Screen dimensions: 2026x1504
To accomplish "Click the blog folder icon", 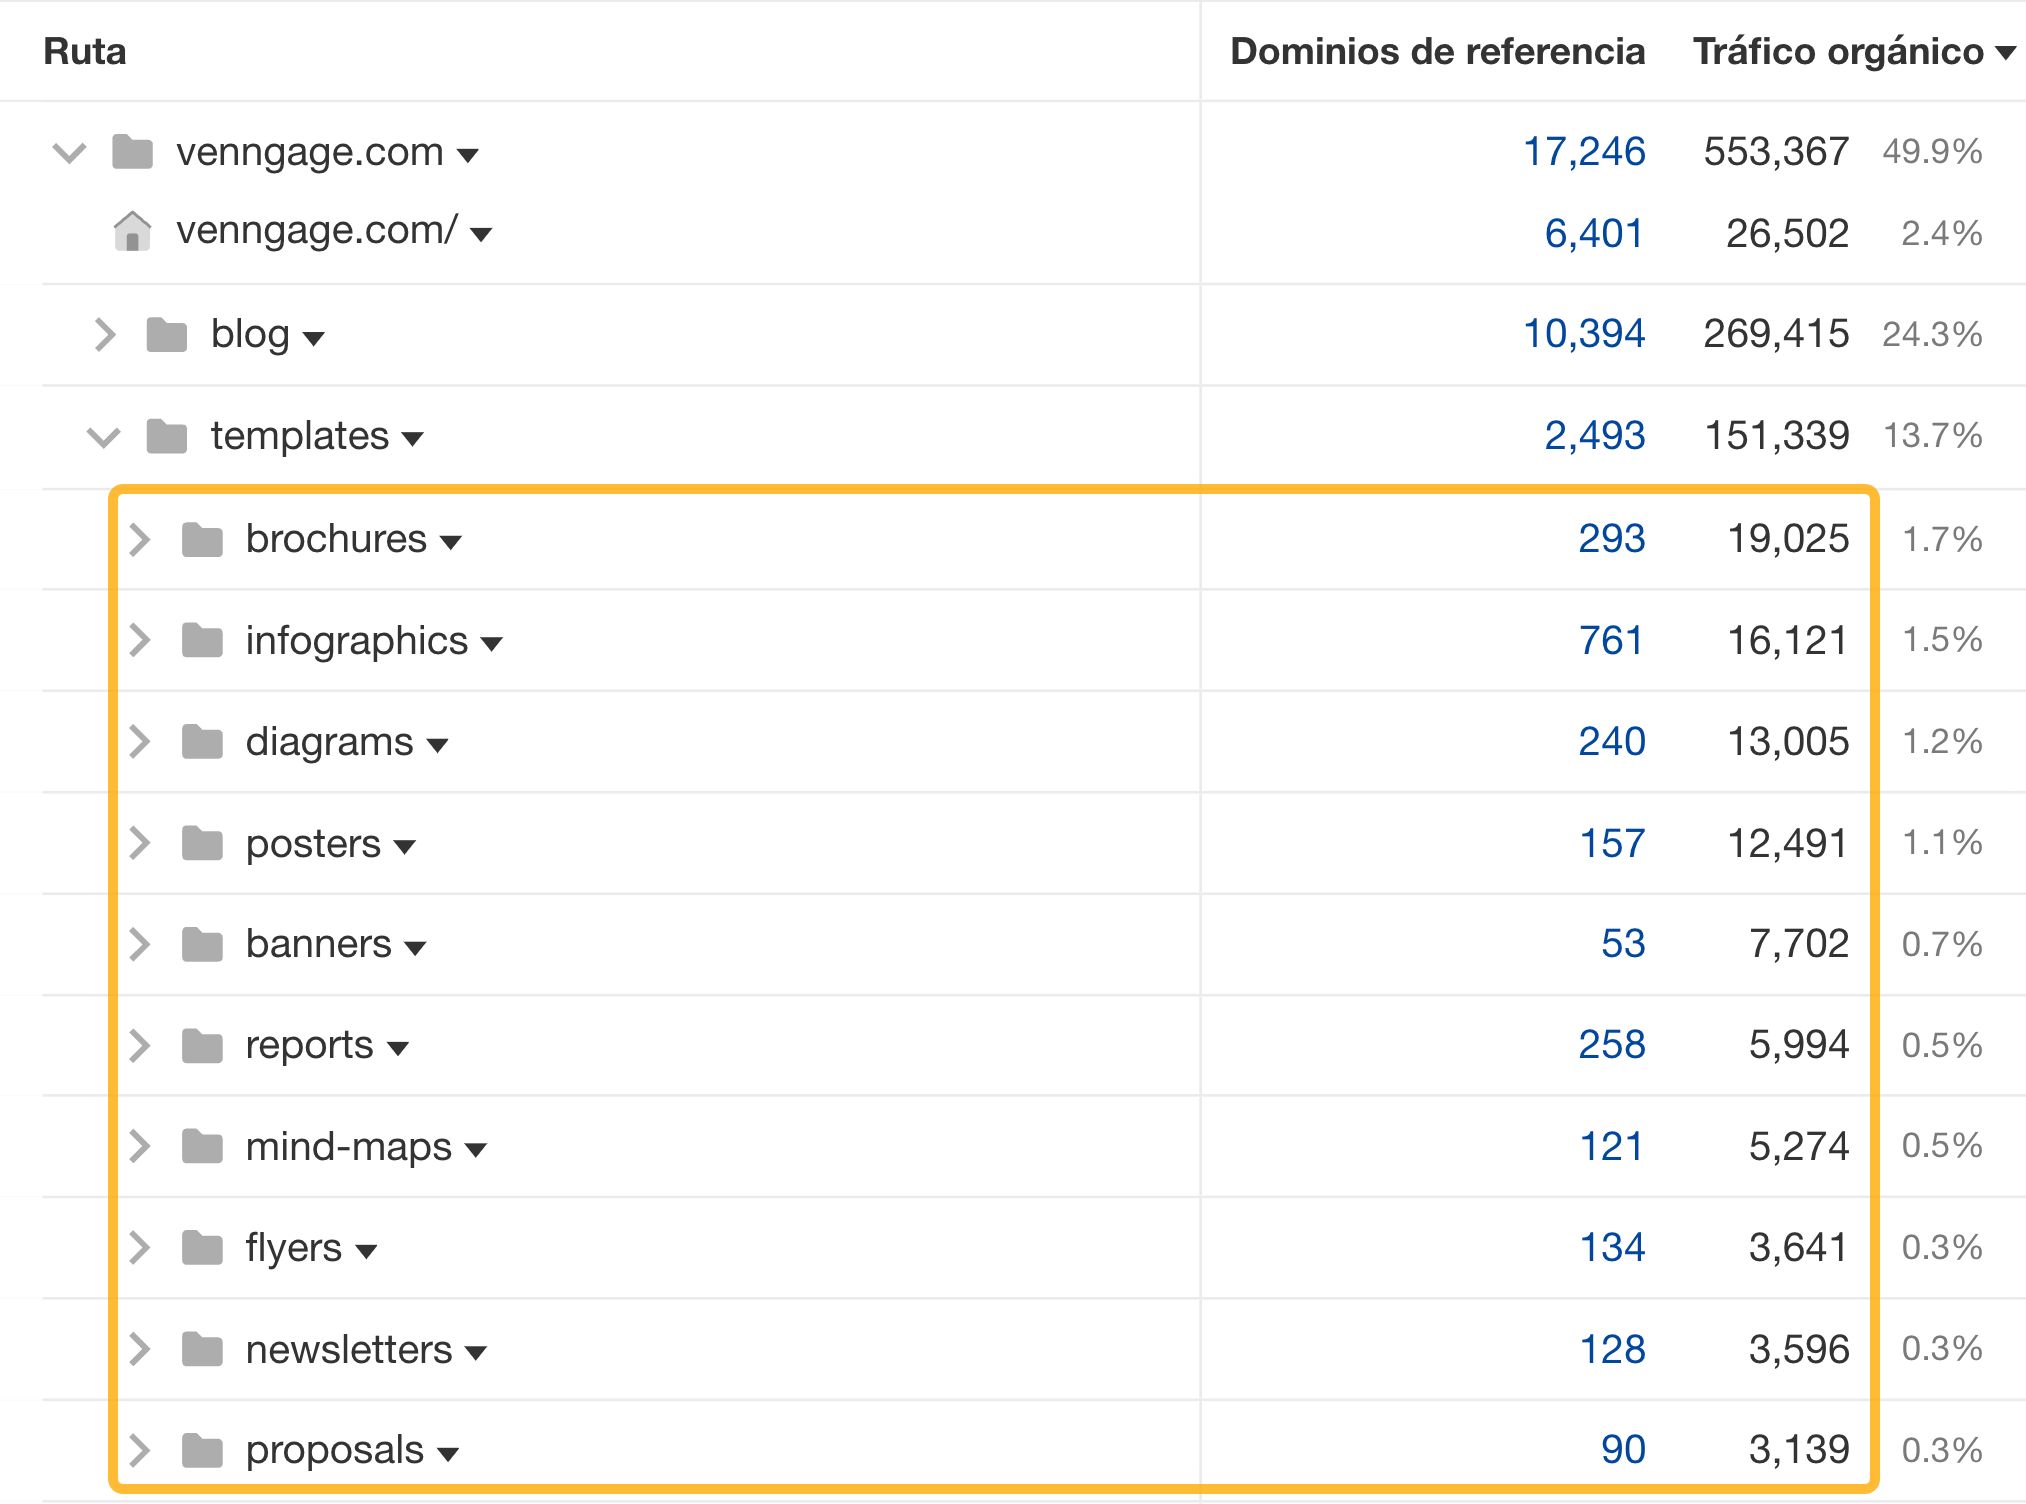I will [167, 334].
